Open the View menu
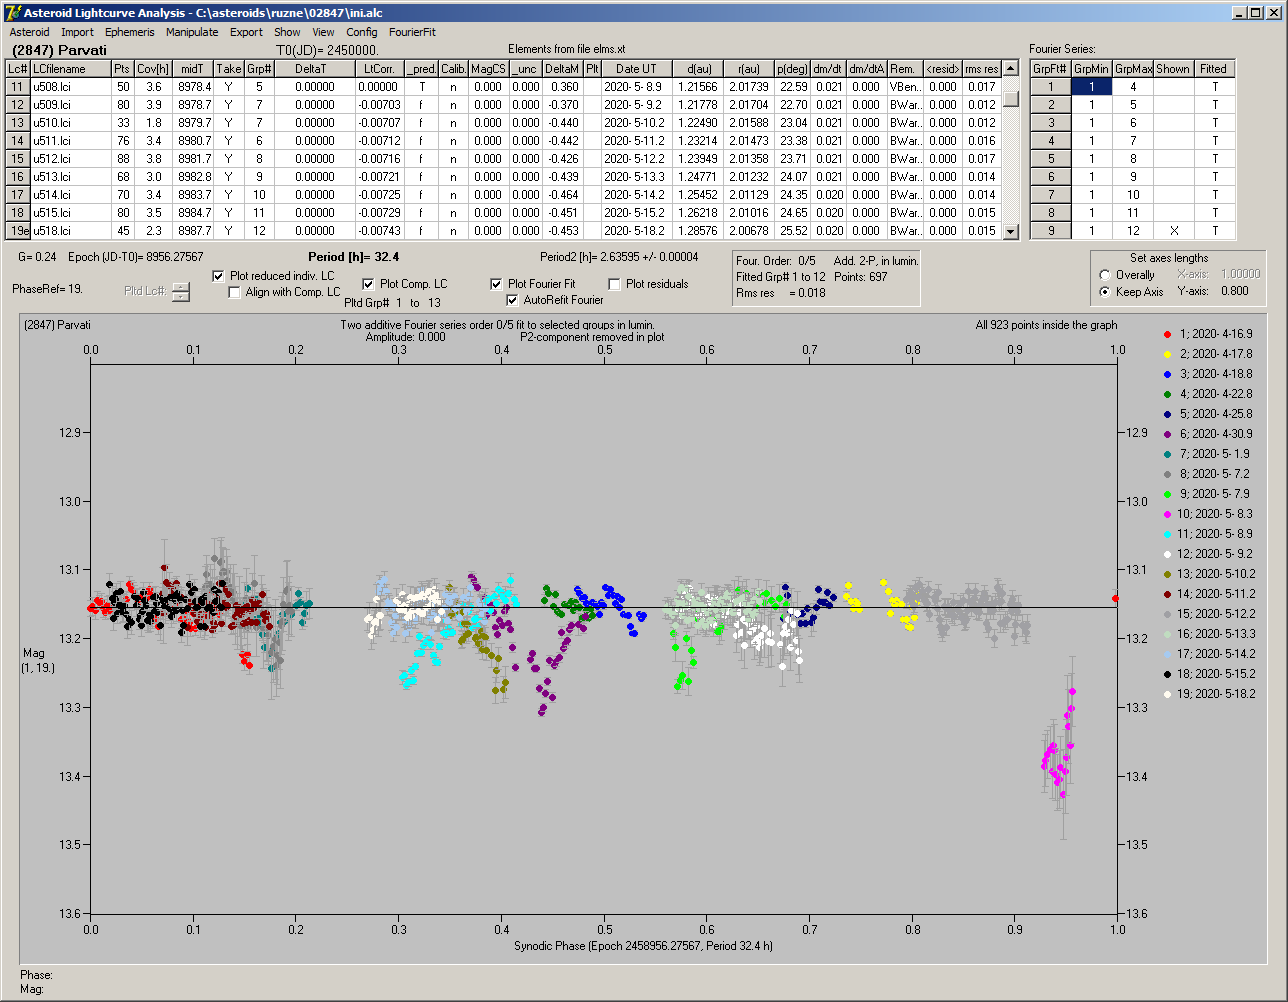The image size is (1288, 1002). click(323, 32)
